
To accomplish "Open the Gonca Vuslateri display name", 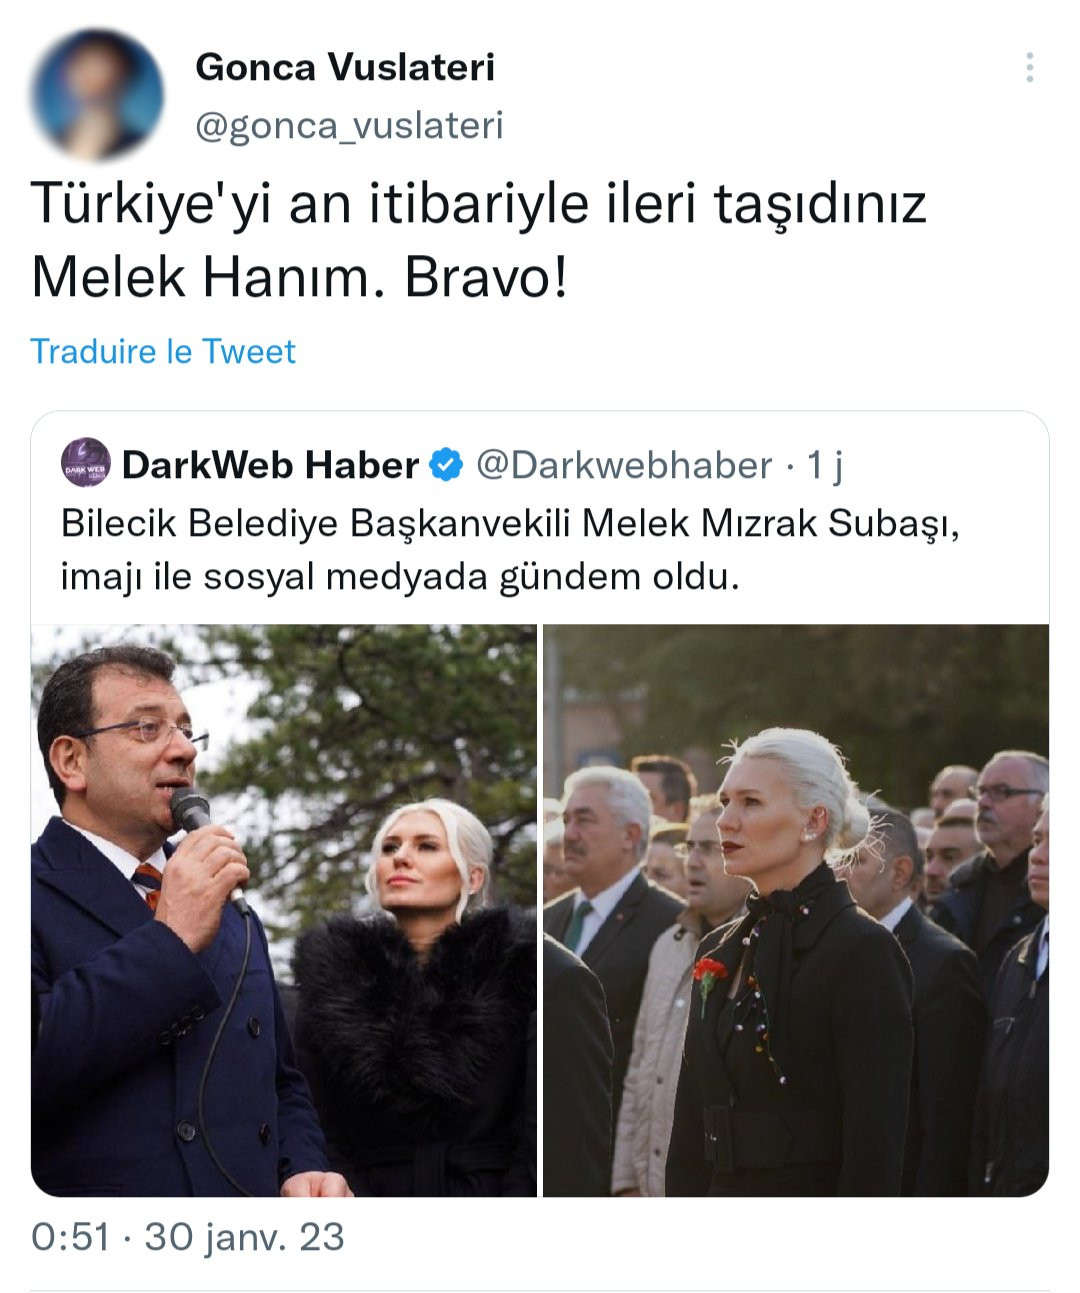I will (x=345, y=67).
